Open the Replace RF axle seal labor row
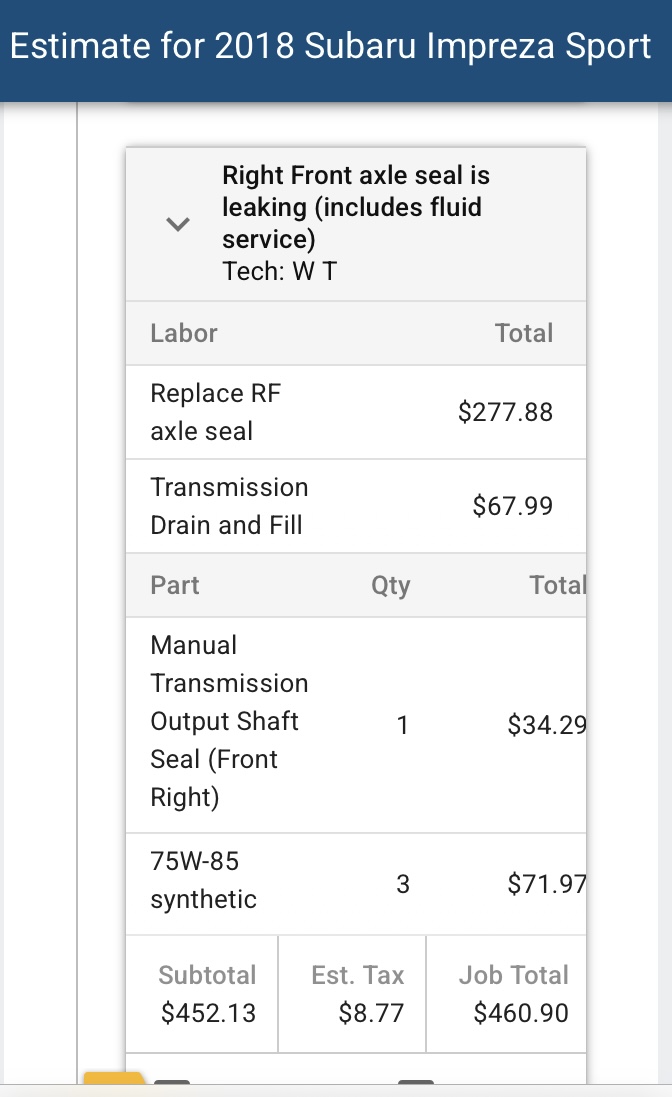Viewport: 672px width, 1097px height. point(216,412)
